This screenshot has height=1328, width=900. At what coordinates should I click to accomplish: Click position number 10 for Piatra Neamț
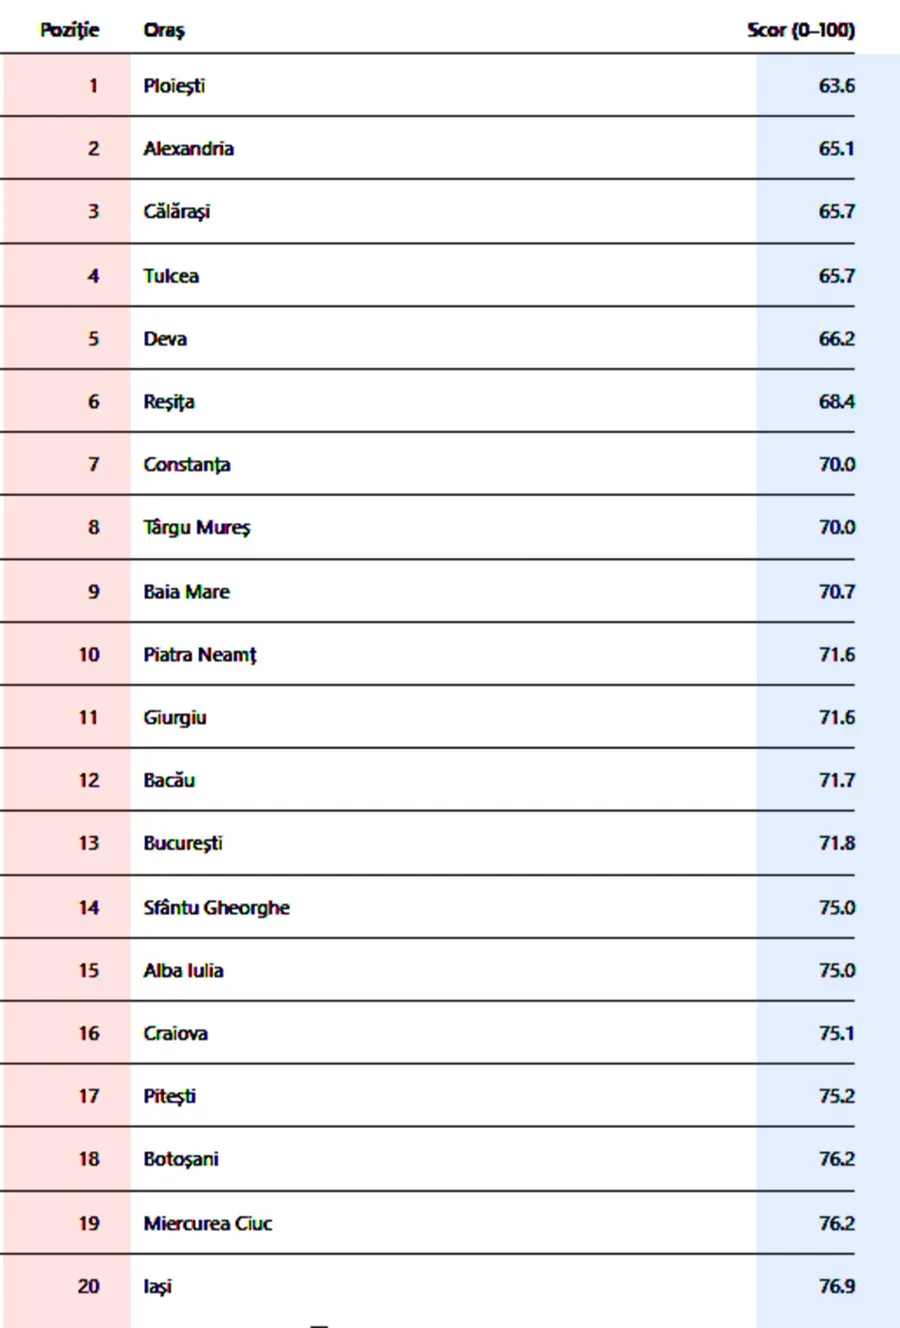[x=89, y=655]
